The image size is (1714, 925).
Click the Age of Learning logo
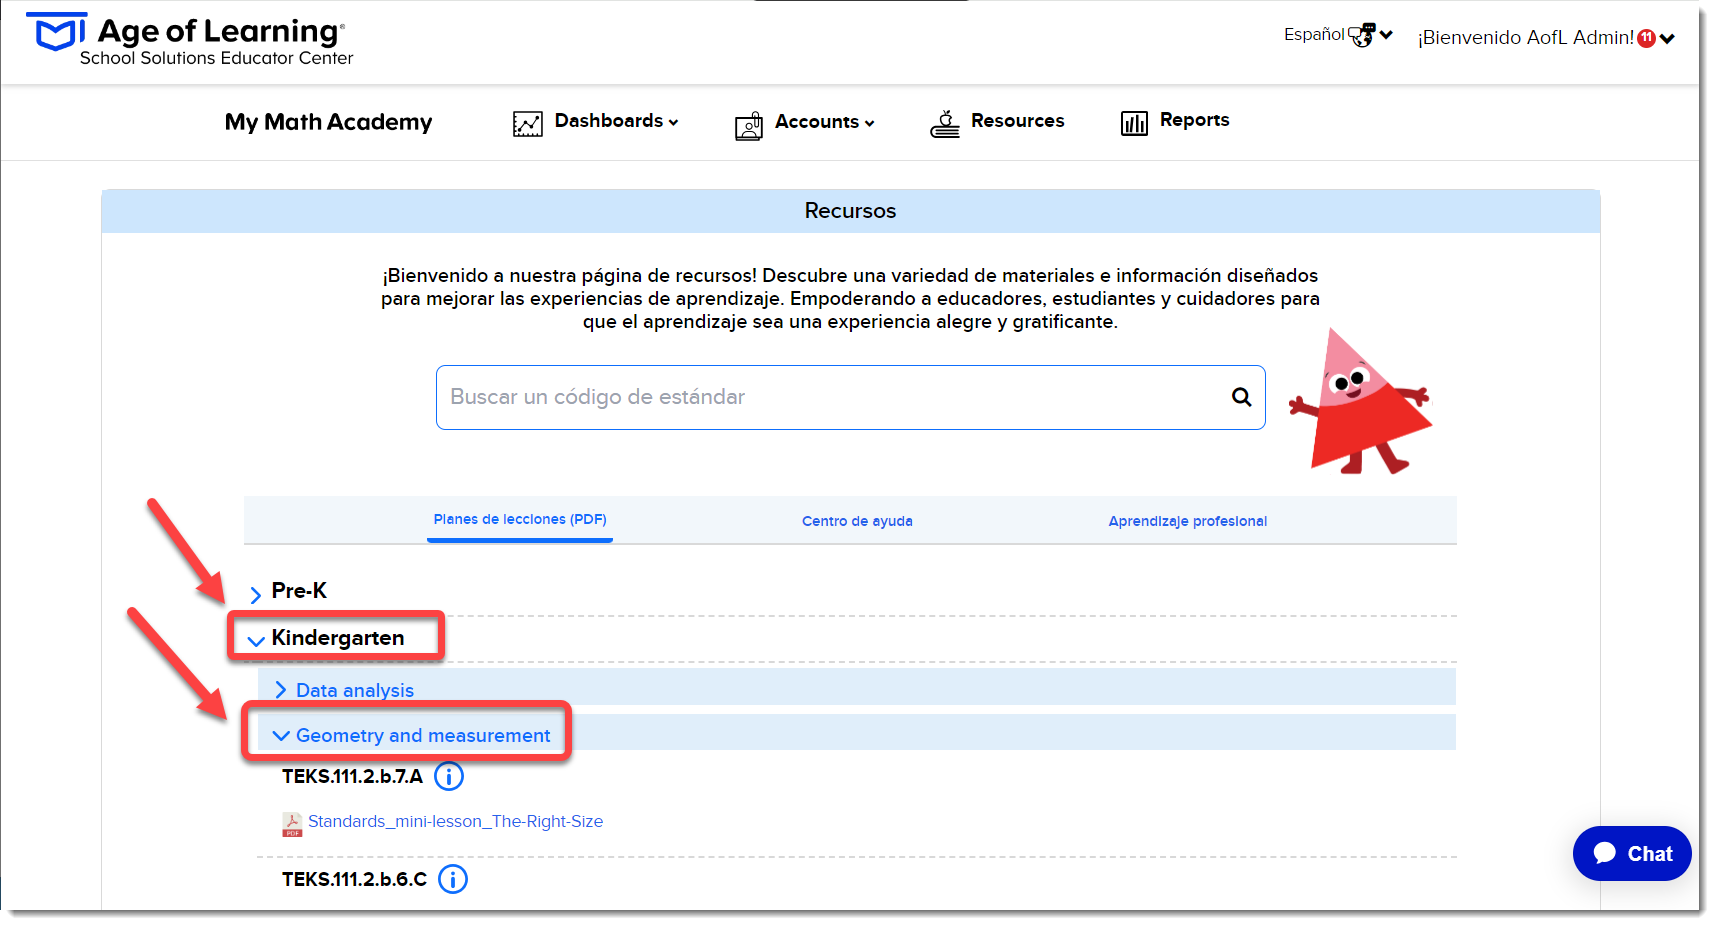[x=190, y=40]
